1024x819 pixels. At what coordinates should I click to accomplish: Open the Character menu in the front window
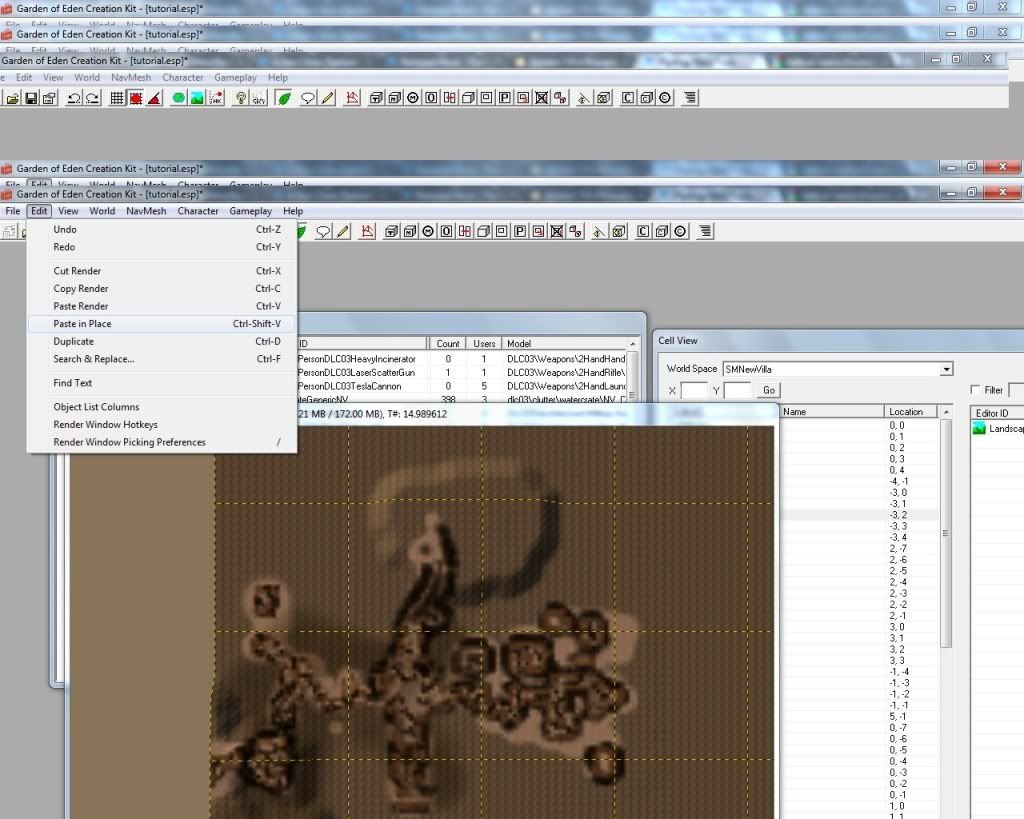198,211
